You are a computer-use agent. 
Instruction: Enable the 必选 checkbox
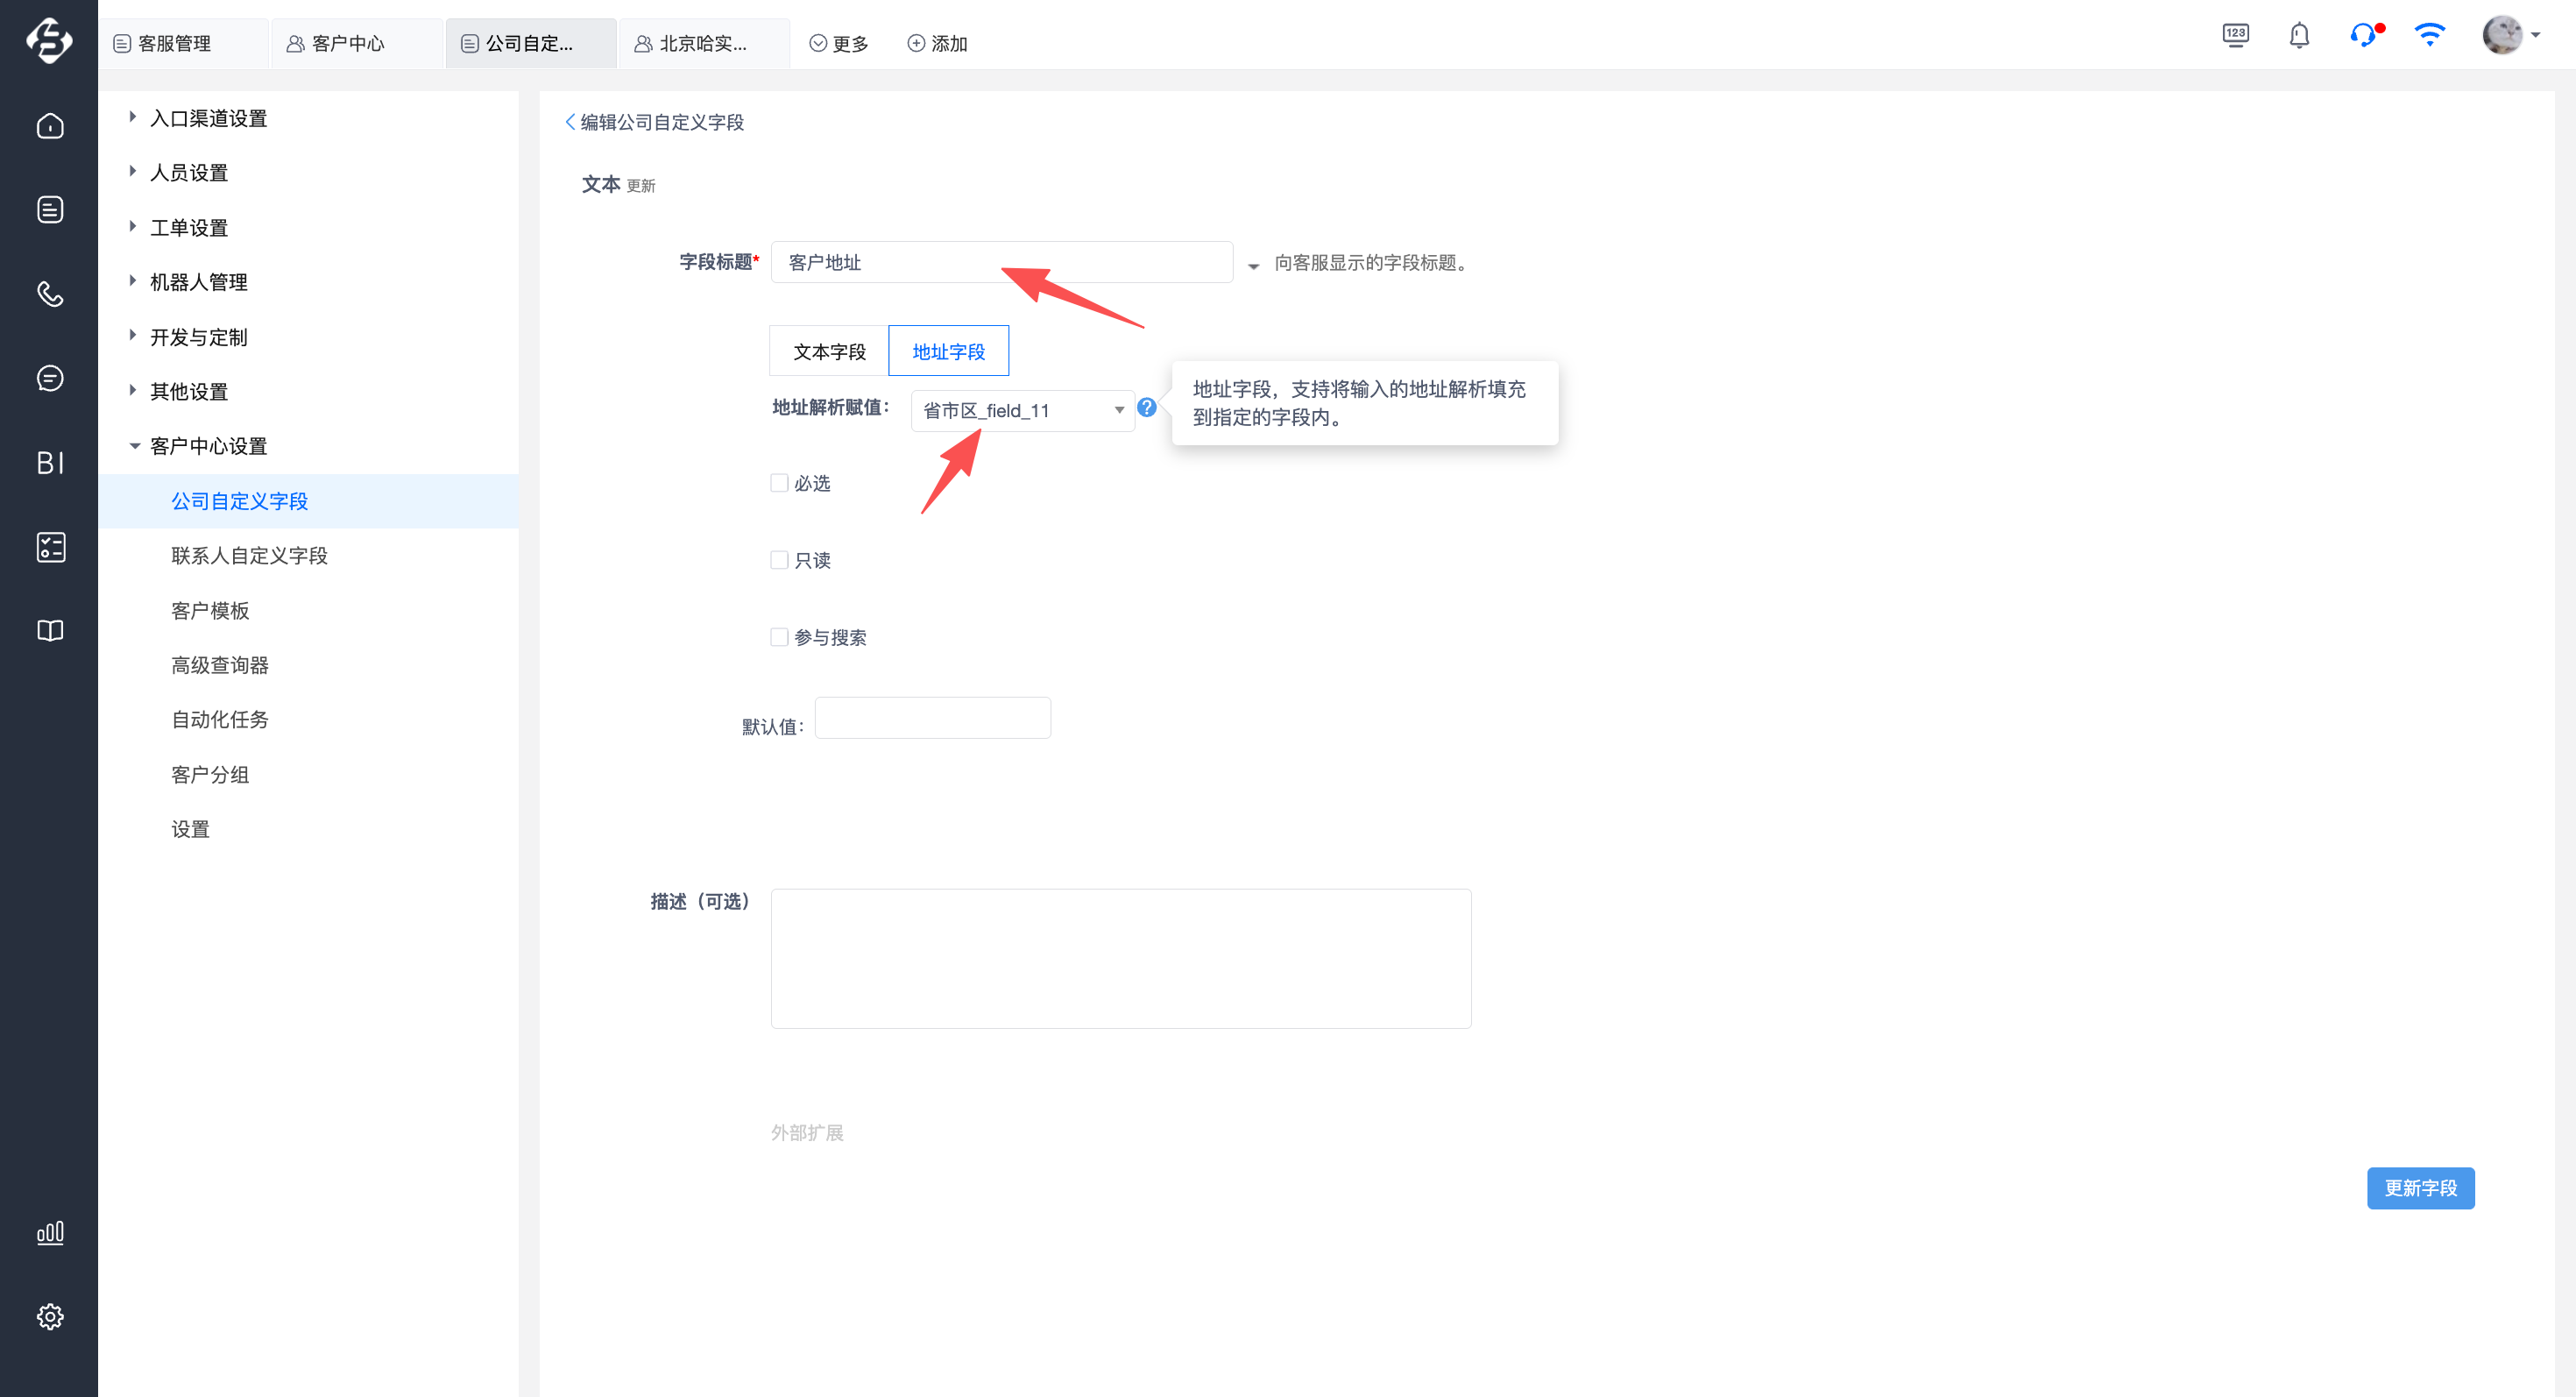coord(779,483)
